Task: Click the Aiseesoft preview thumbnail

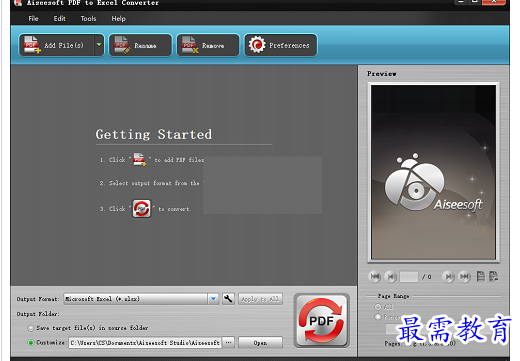Action: [433, 172]
